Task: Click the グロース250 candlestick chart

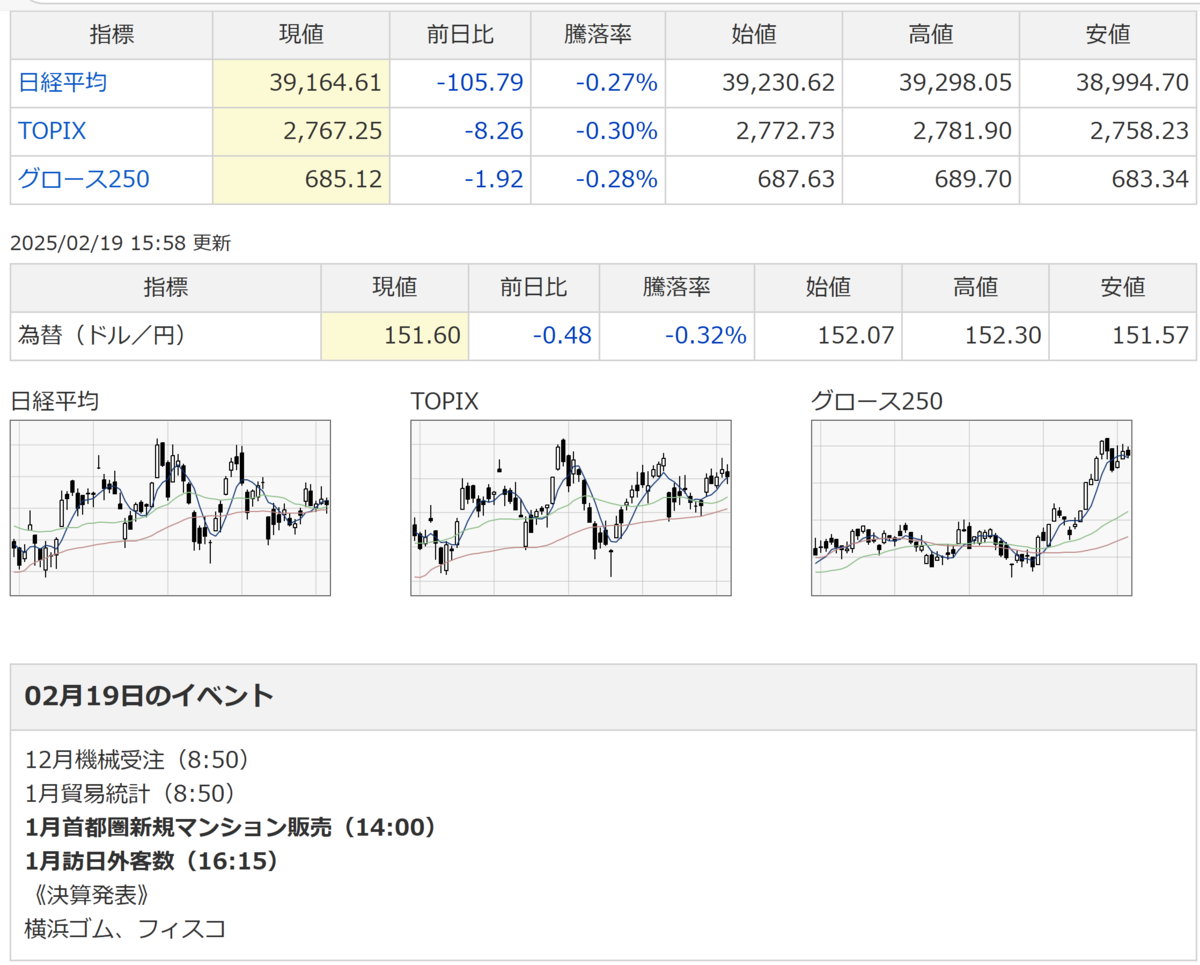Action: (972, 508)
